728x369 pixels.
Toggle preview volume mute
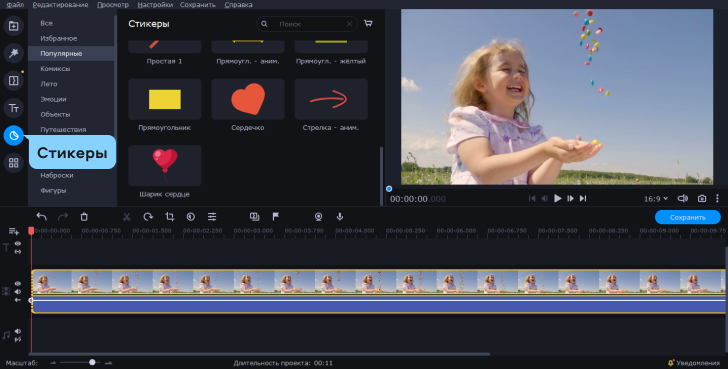click(682, 198)
